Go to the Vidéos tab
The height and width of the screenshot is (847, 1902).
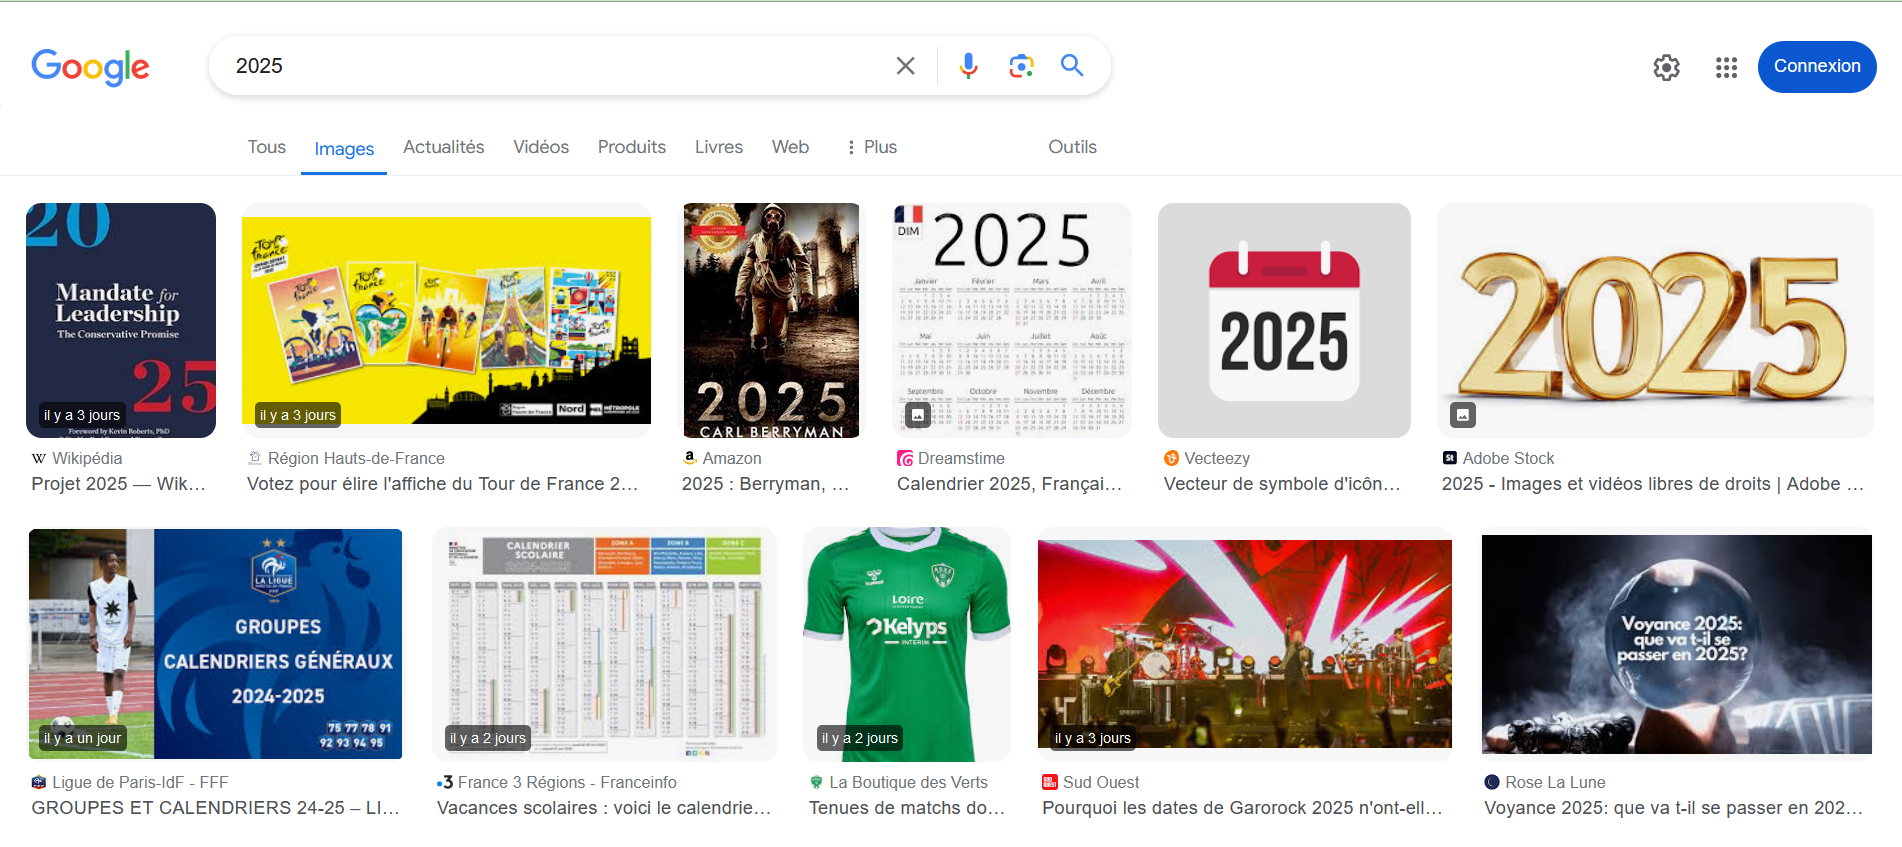click(x=541, y=147)
